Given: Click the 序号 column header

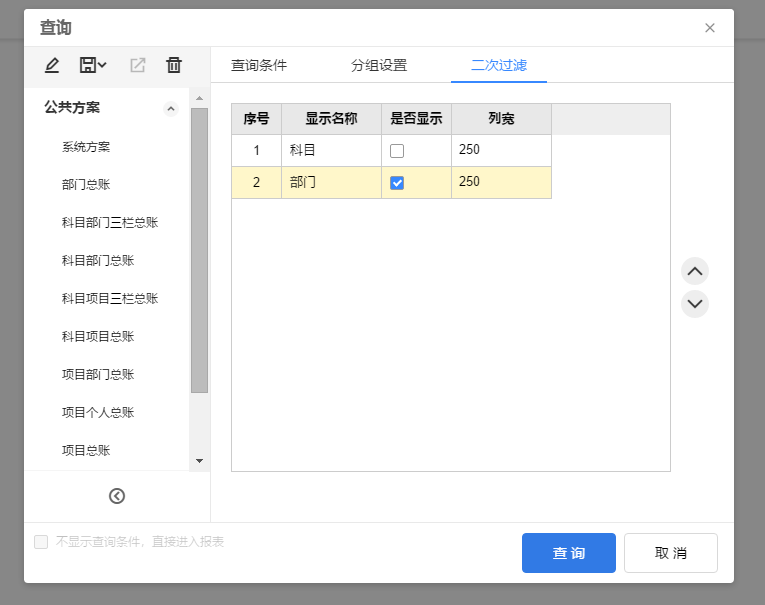Looking at the screenshot, I should [x=257, y=119].
